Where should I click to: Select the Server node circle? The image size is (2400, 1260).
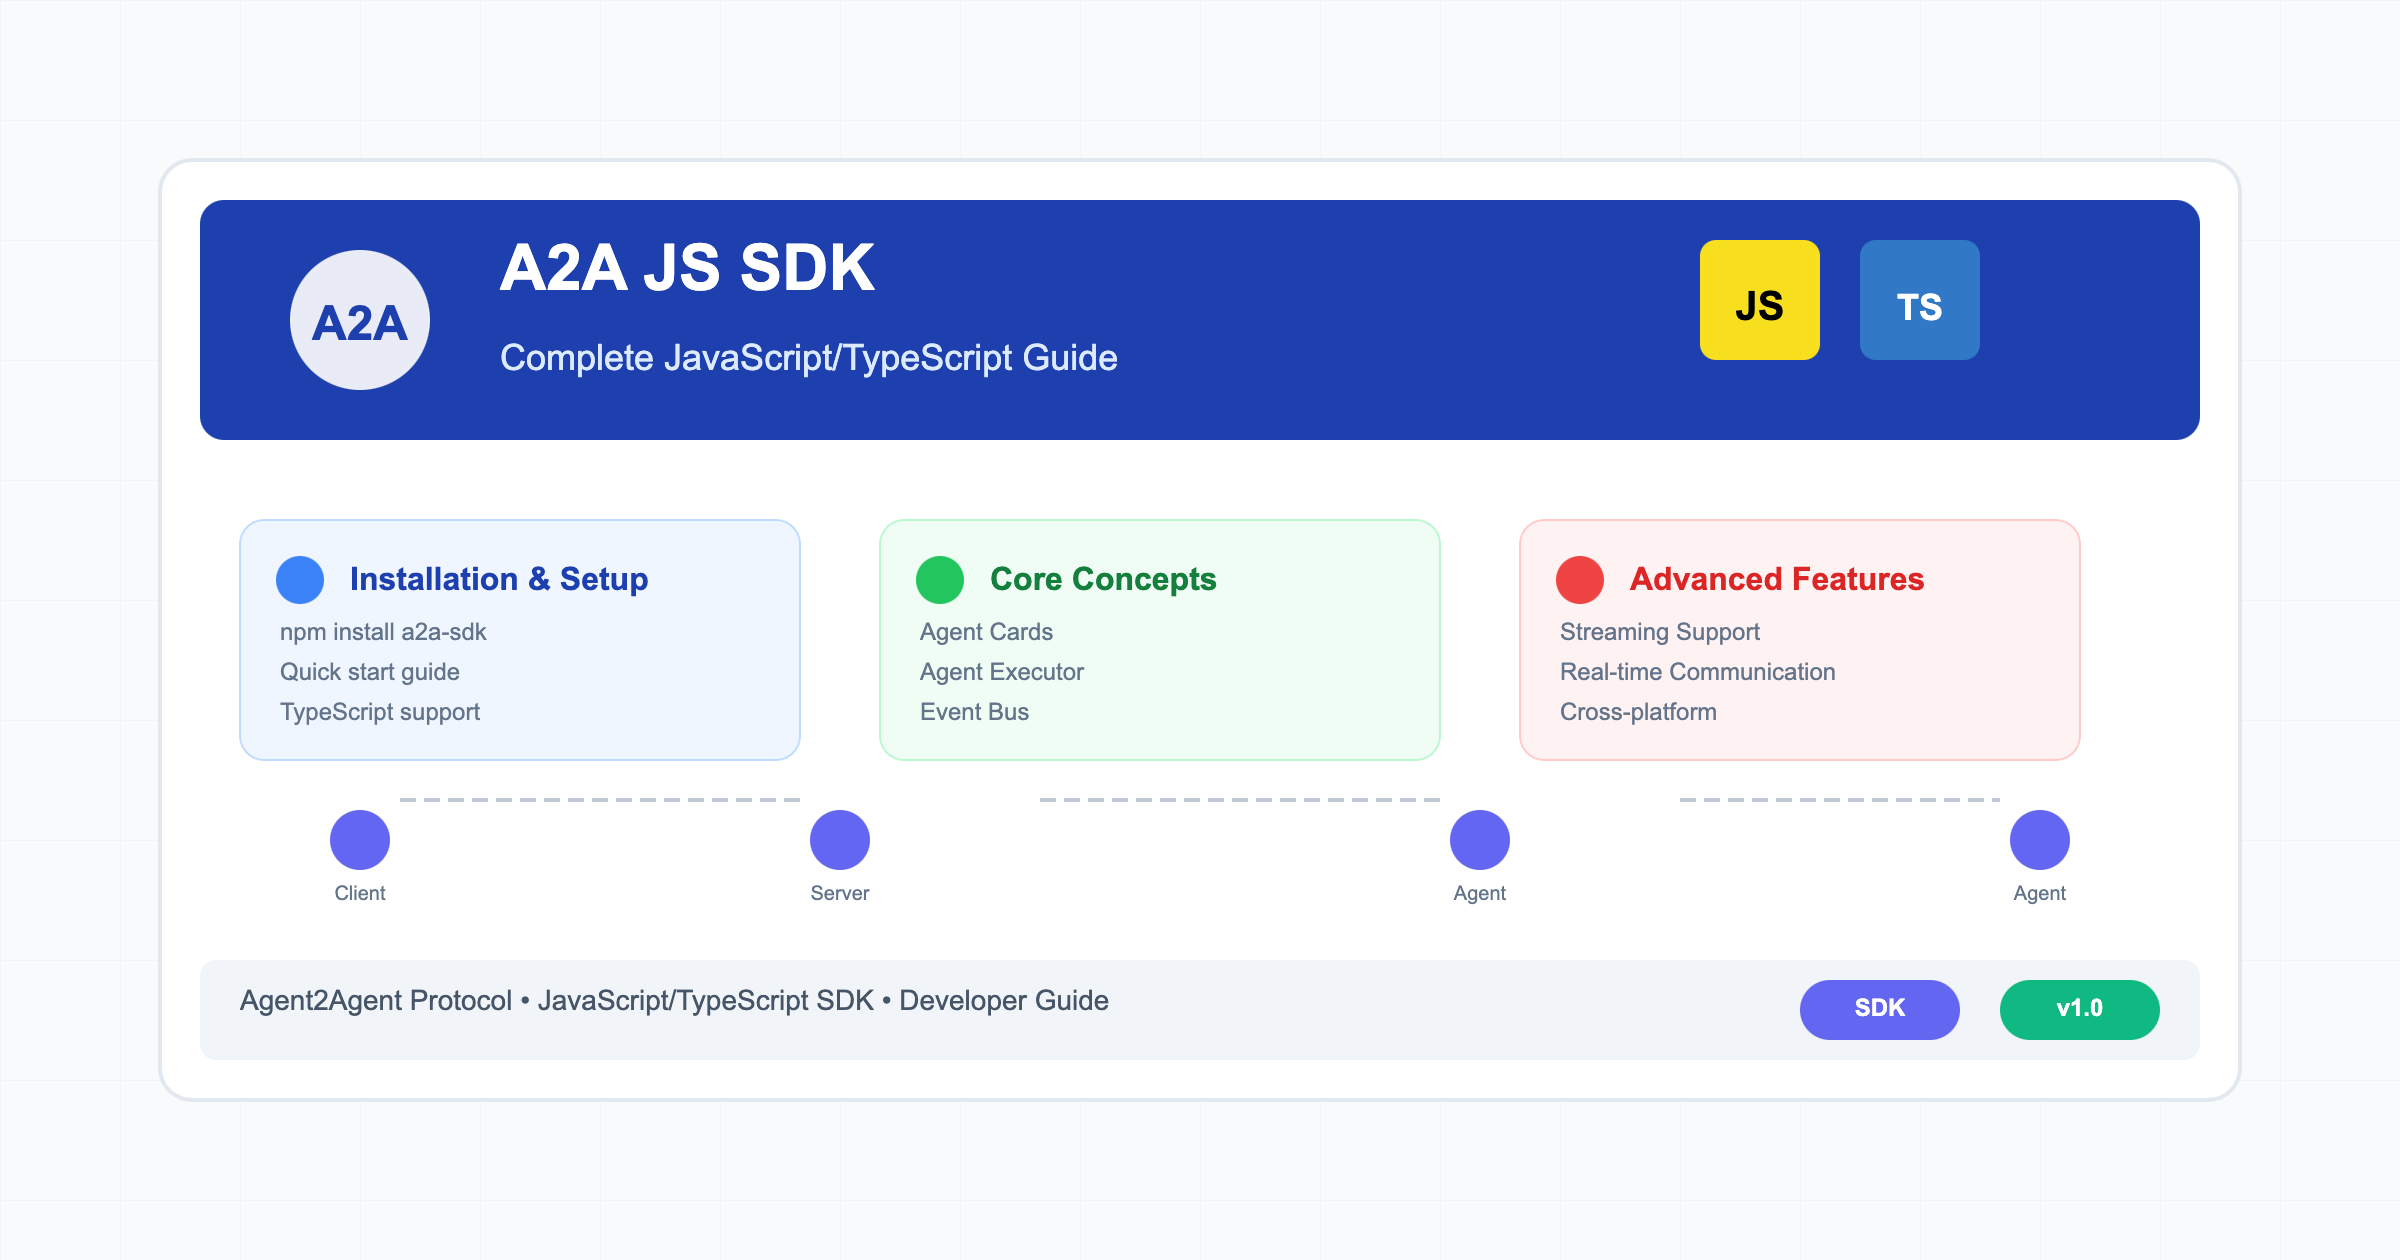[840, 840]
